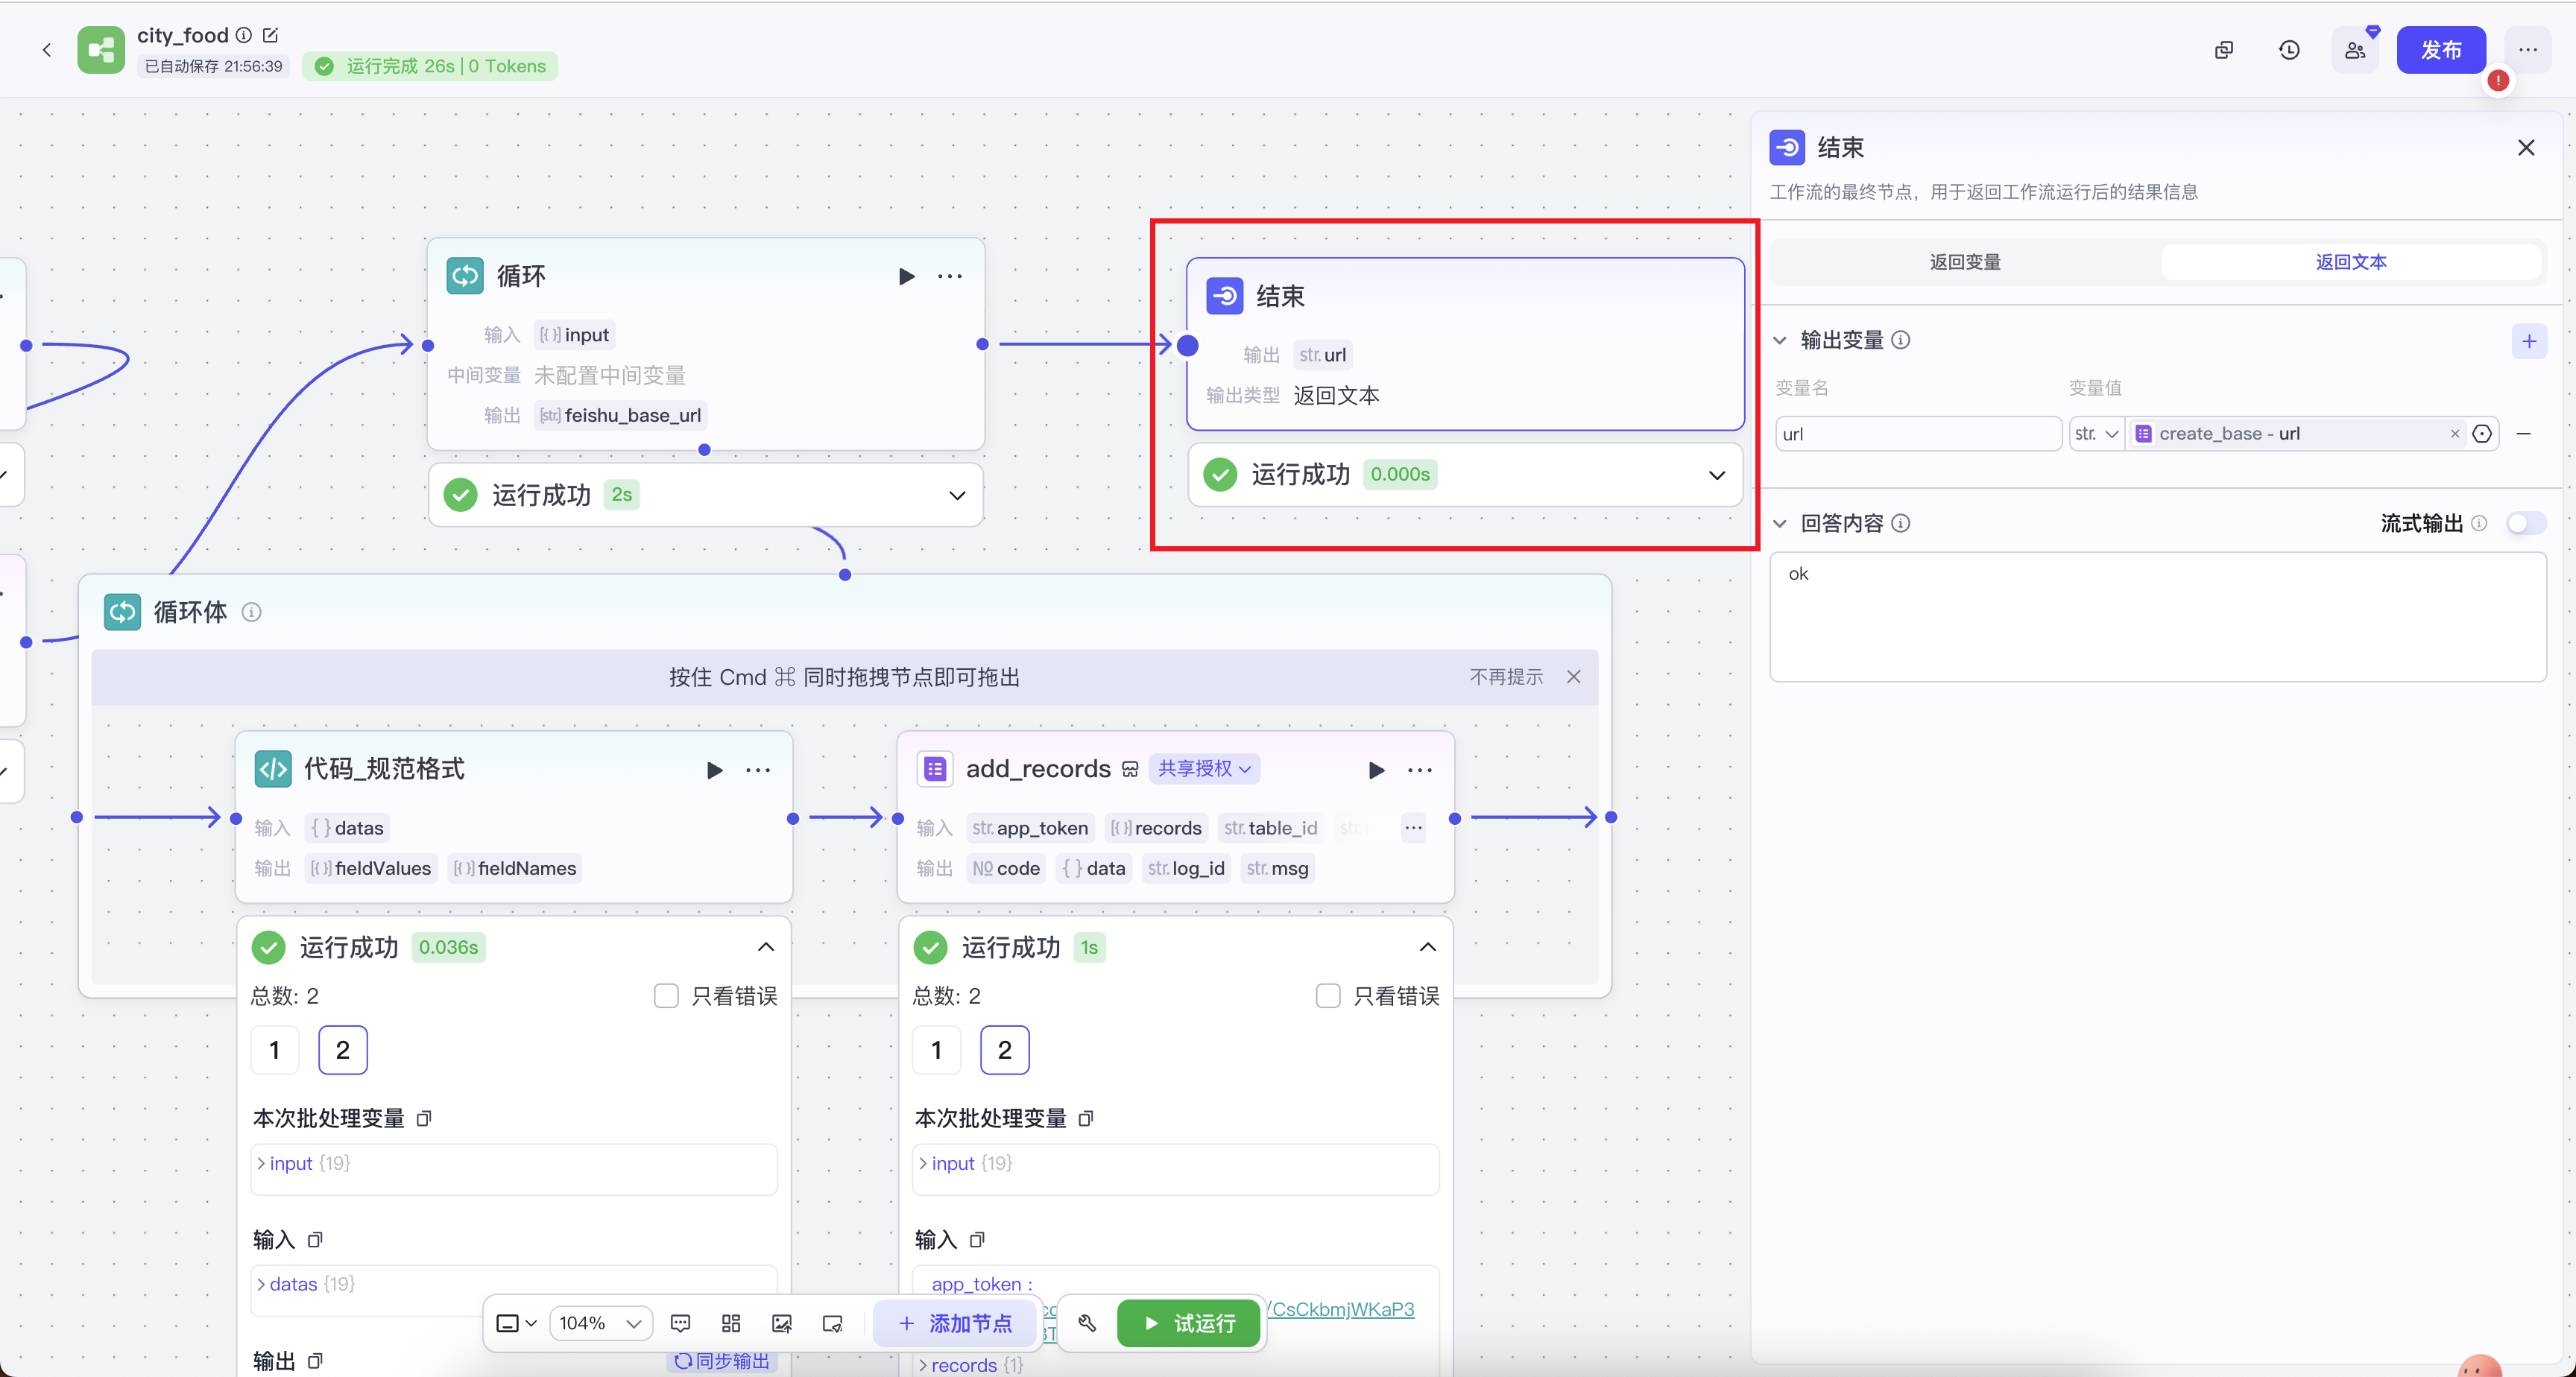Viewport: 2576px width, 1377px height.
Task: Click the 试运行 test run button
Action: tap(1189, 1323)
